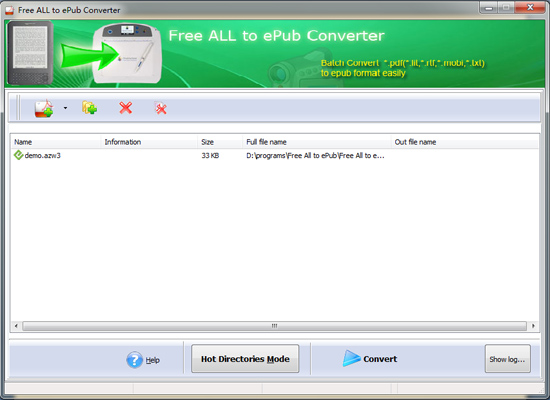
Task: Click the Information column header
Action: (149, 142)
